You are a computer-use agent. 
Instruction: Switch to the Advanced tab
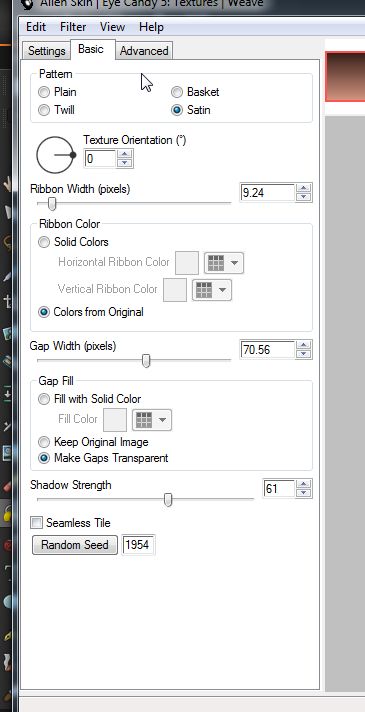(x=144, y=51)
